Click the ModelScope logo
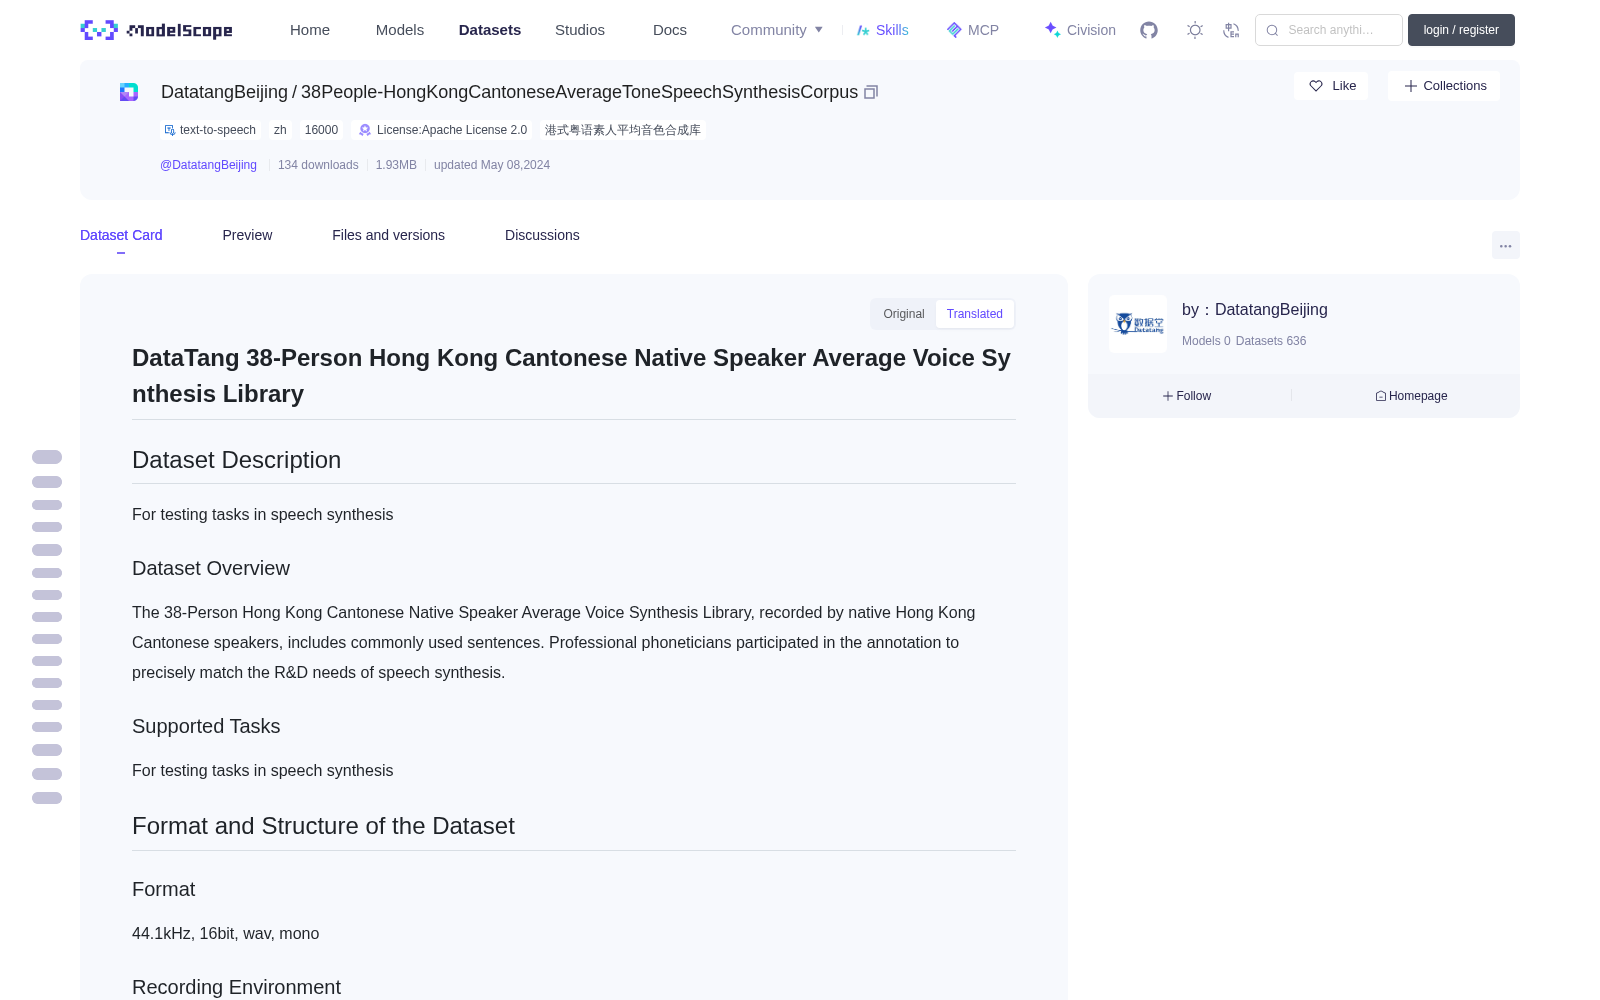Viewport: 1600px width, 1000px height. pos(156,30)
